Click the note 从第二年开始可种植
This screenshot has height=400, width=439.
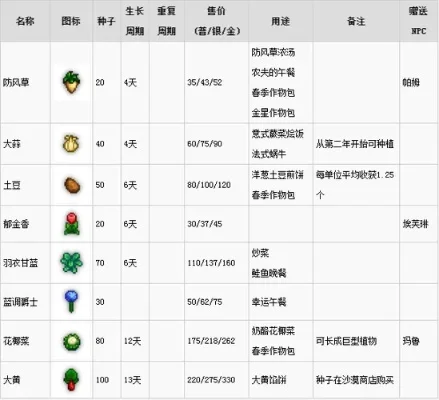coord(355,144)
